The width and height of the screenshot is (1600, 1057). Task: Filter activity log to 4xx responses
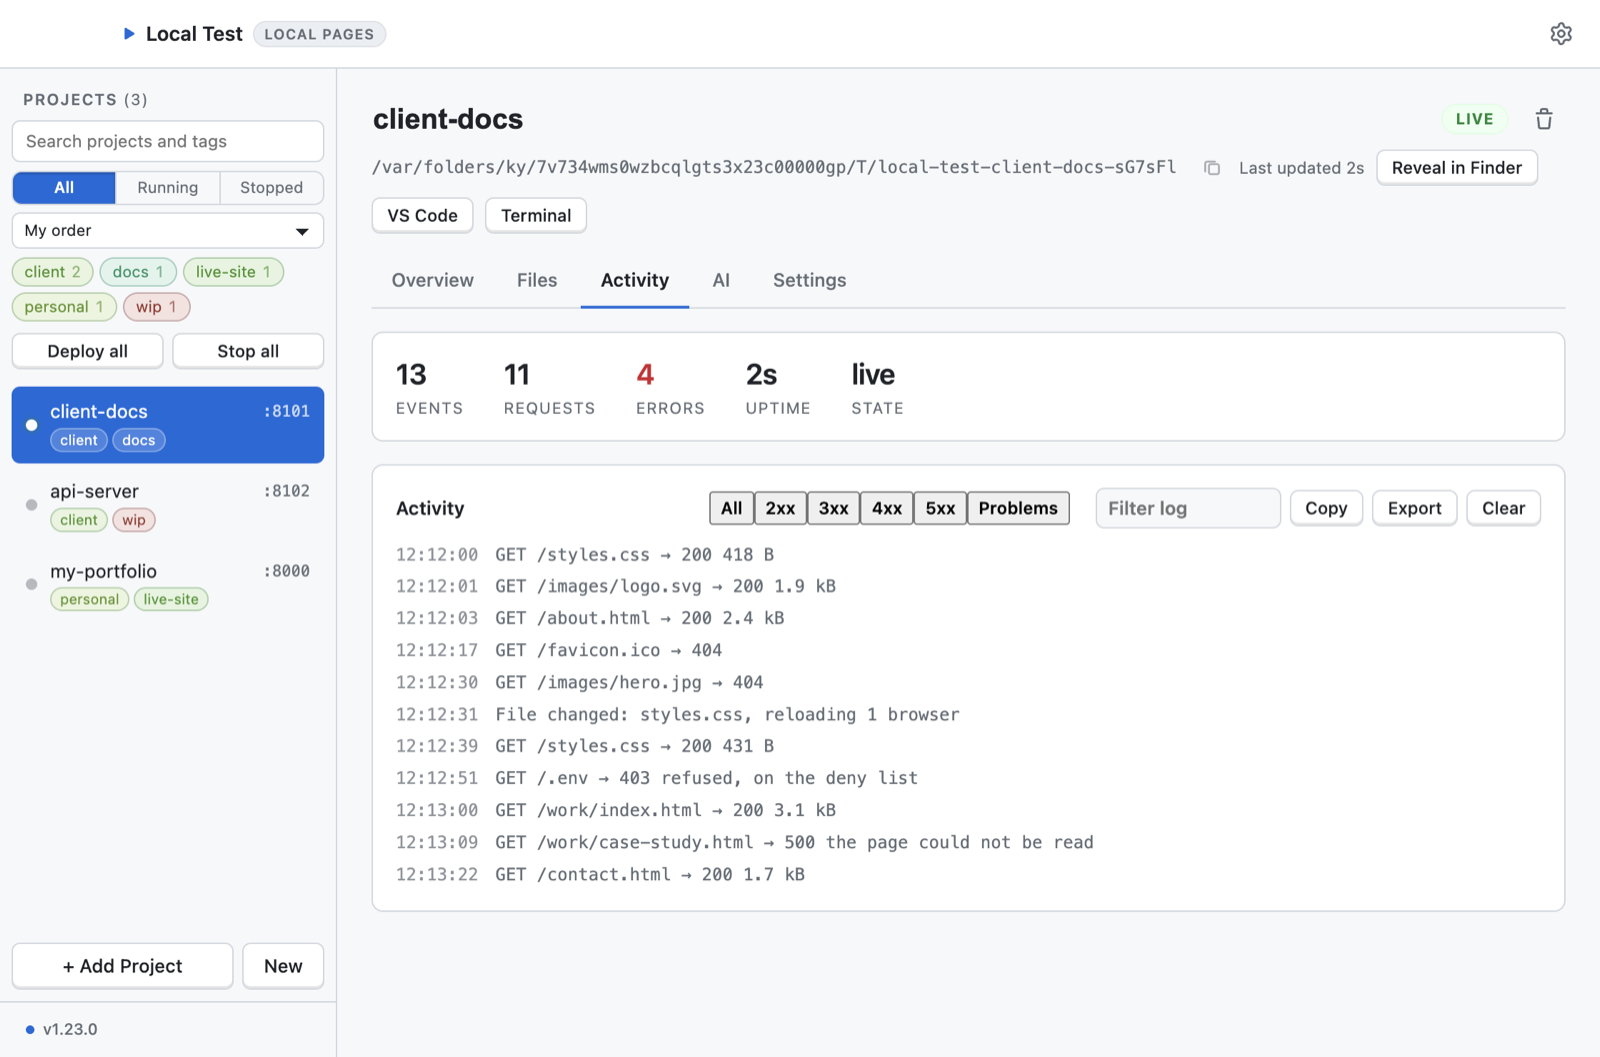click(886, 508)
